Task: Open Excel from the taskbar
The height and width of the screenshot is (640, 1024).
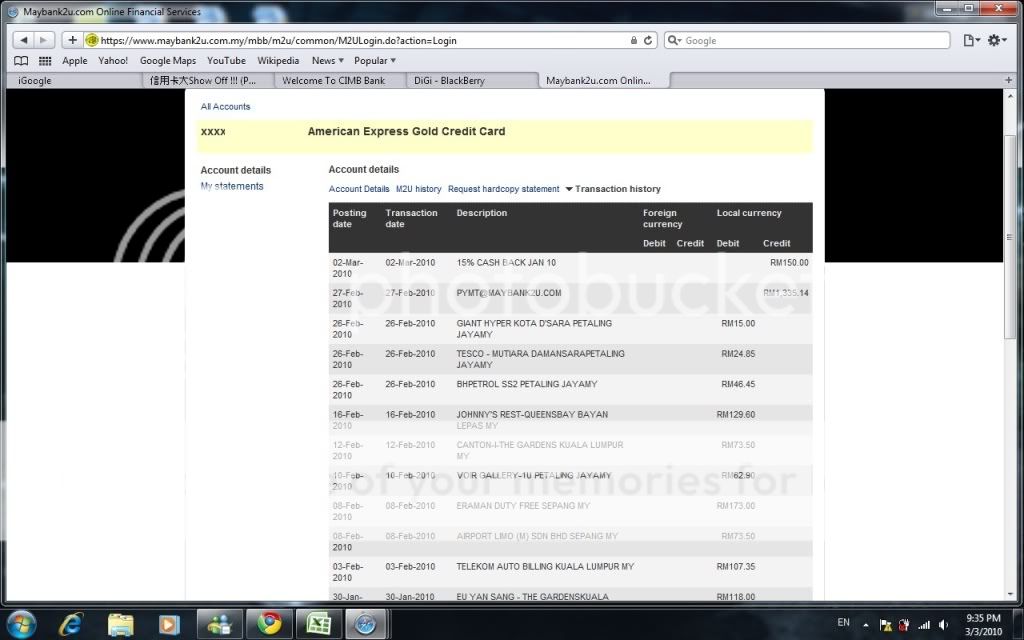Action: click(x=318, y=624)
